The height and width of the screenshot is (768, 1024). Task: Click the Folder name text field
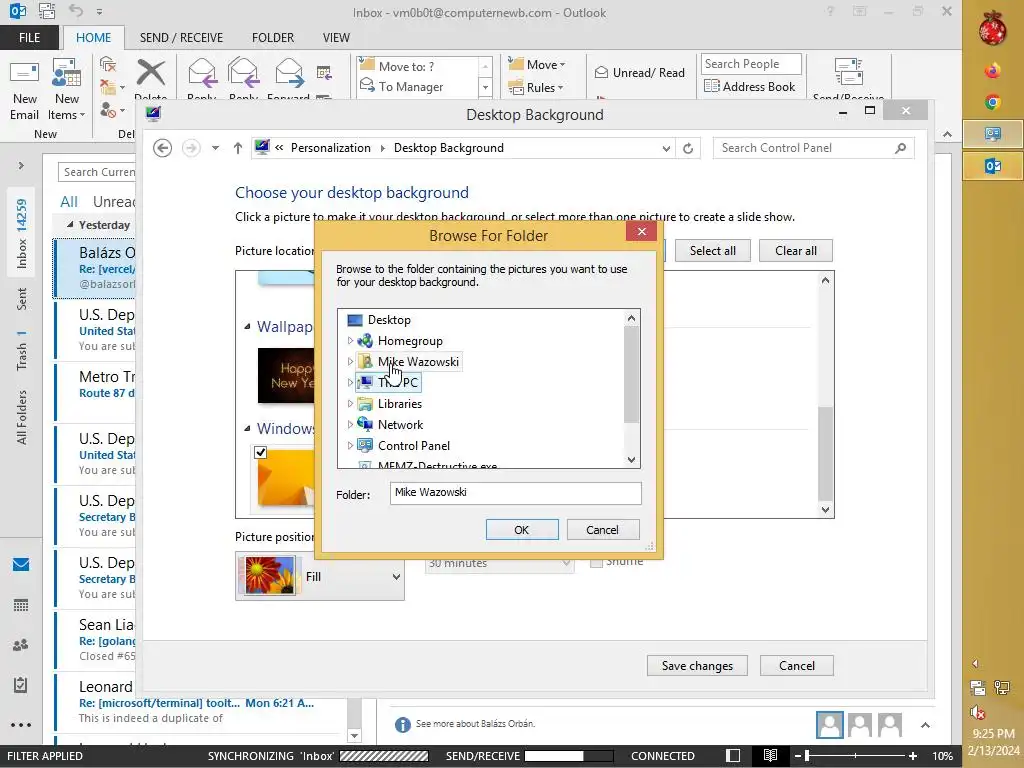coord(516,493)
